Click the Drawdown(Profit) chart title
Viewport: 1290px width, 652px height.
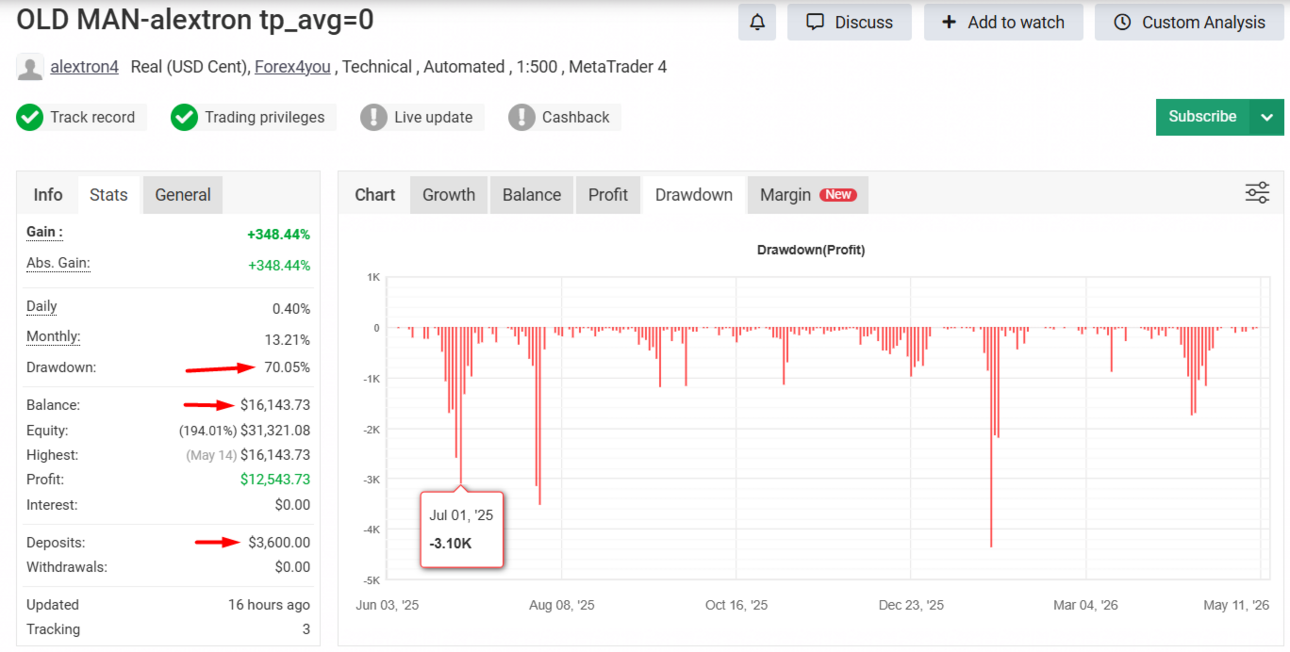[x=811, y=250]
